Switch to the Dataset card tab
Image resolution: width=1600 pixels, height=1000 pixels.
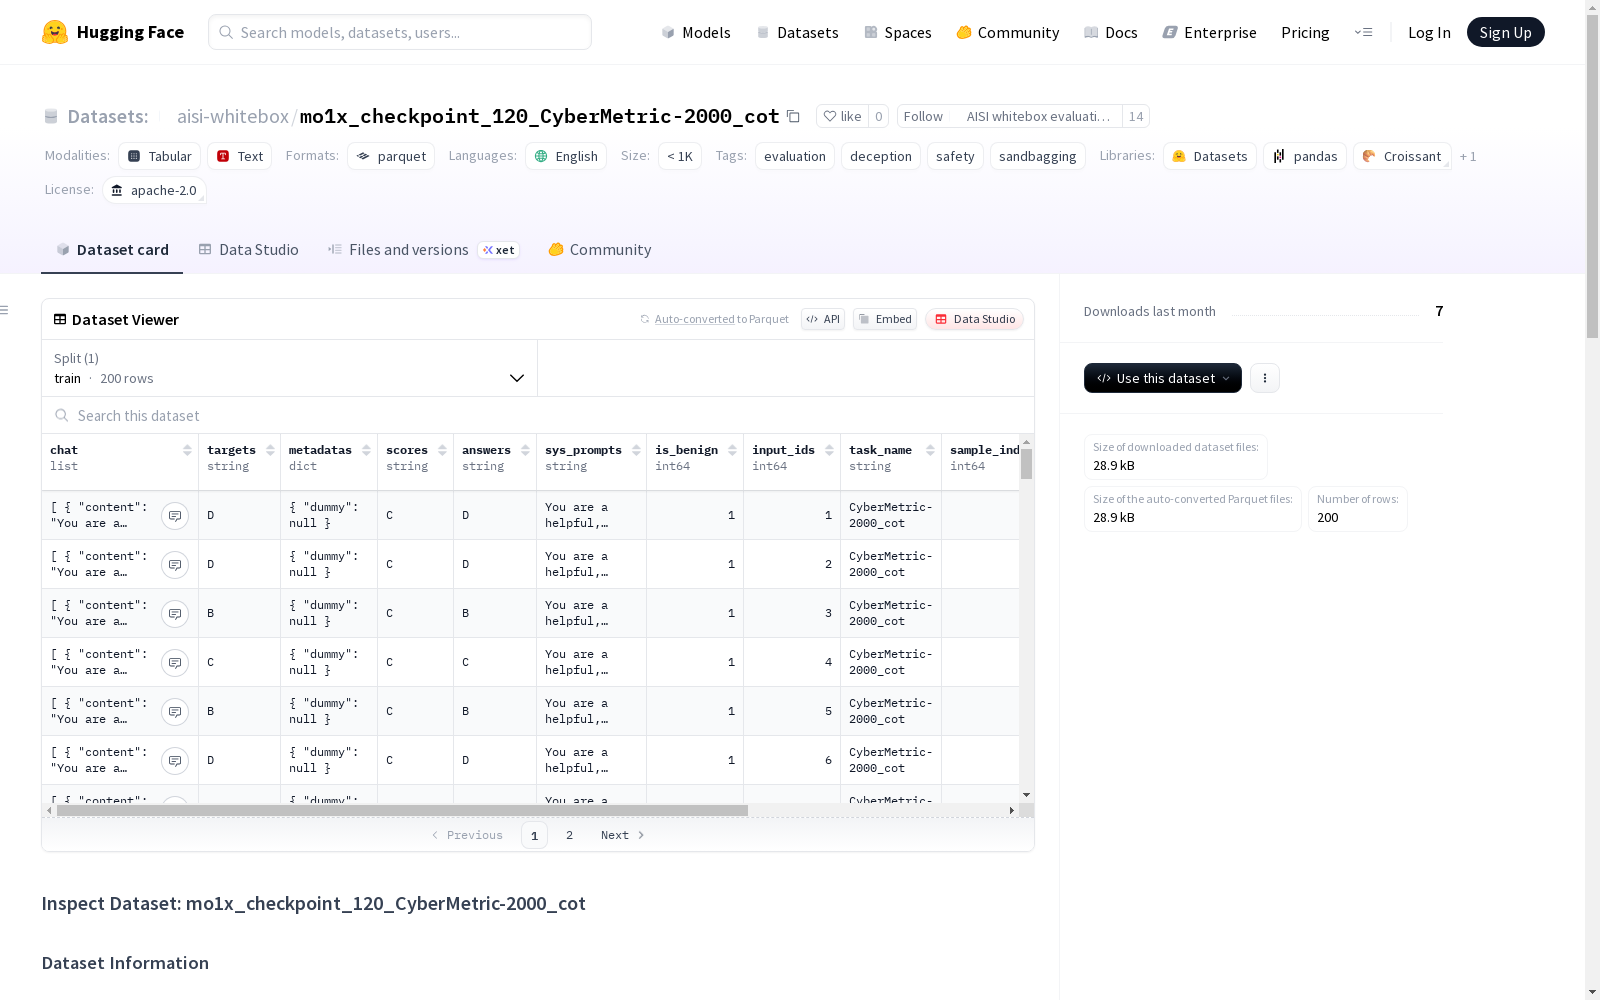pyautogui.click(x=112, y=250)
